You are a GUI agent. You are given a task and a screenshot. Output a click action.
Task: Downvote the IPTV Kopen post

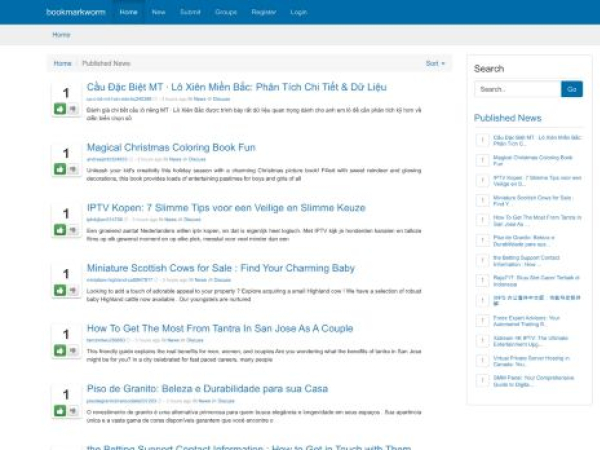pos(73,230)
